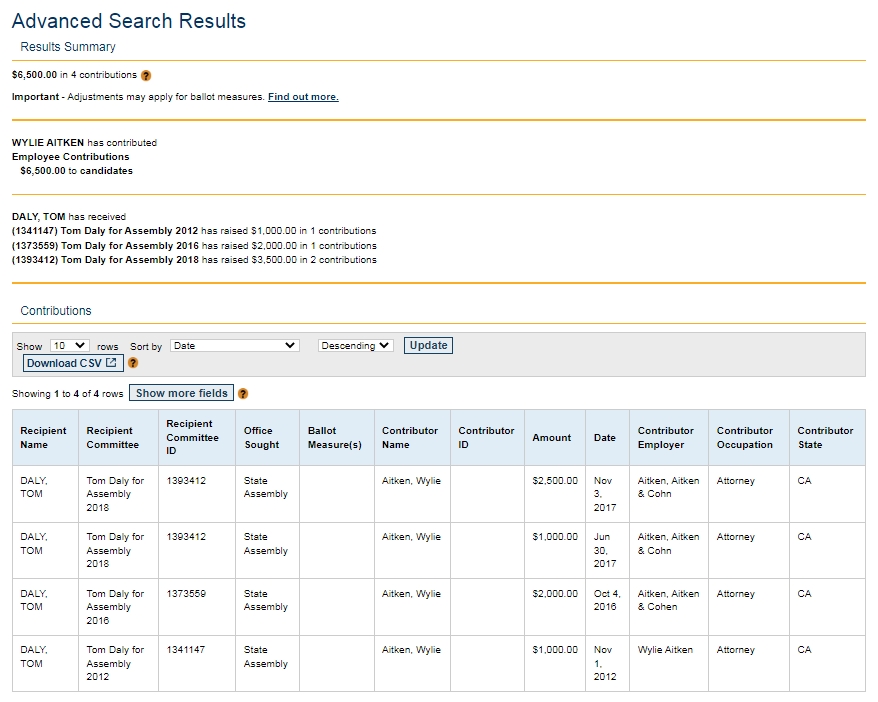Click committee ID 1373559 in table
The image size is (878, 702).
point(186,594)
